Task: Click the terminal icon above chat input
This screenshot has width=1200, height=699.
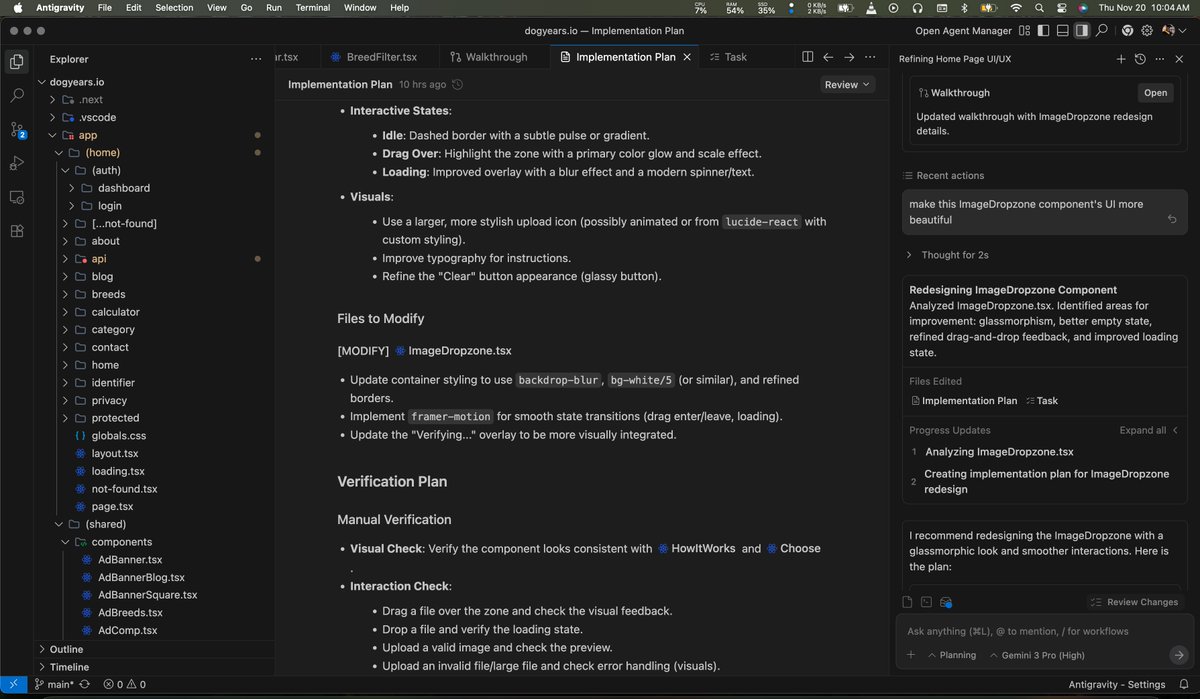Action: click(x=926, y=602)
